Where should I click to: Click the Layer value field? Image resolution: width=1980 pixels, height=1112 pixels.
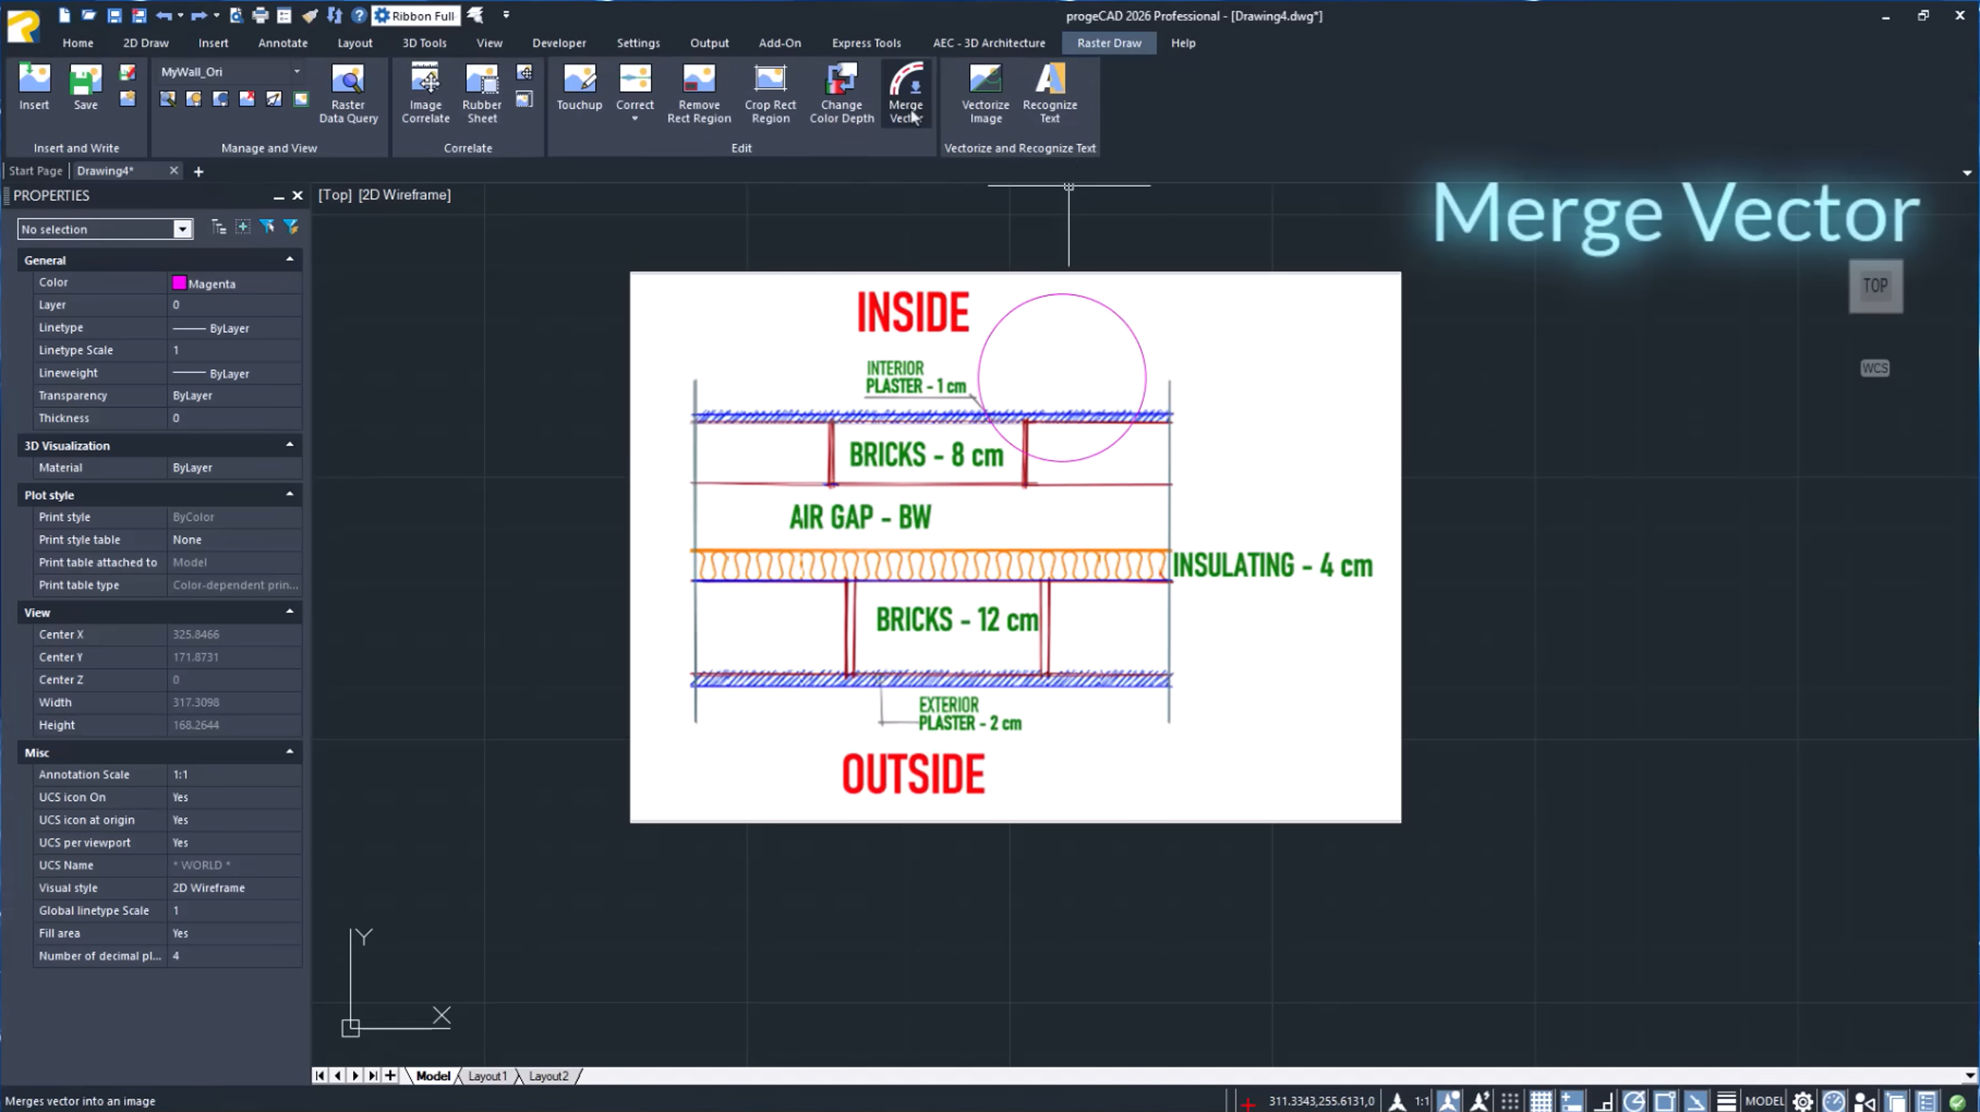pos(235,305)
